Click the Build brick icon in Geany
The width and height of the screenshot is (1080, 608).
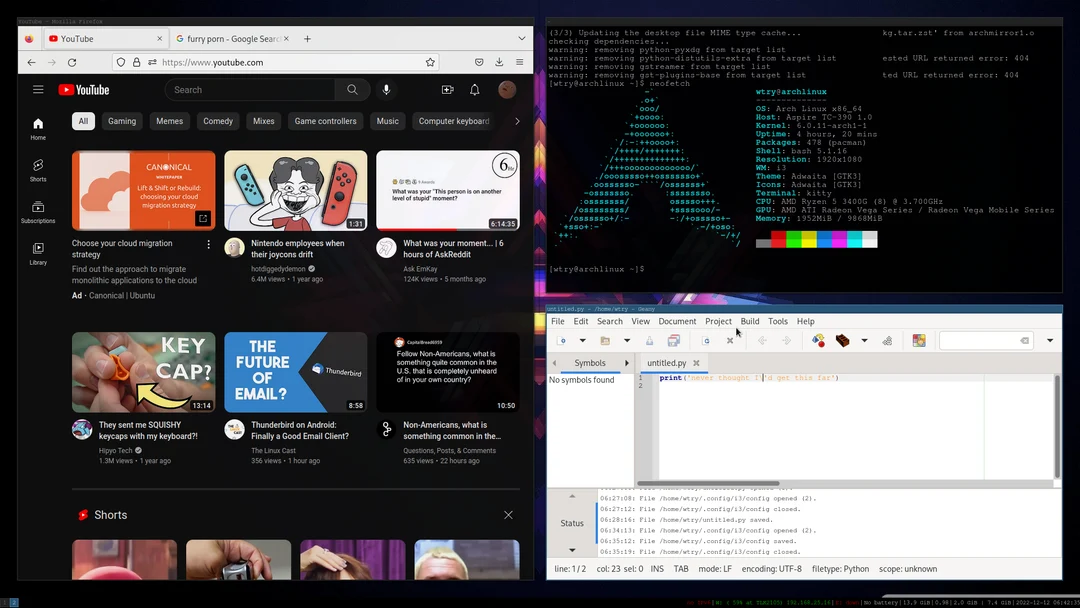pyautogui.click(x=842, y=340)
